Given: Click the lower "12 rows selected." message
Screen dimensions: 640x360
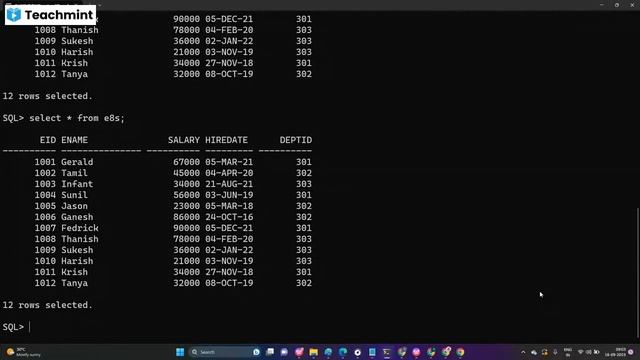Looking at the screenshot, I should [47, 305].
